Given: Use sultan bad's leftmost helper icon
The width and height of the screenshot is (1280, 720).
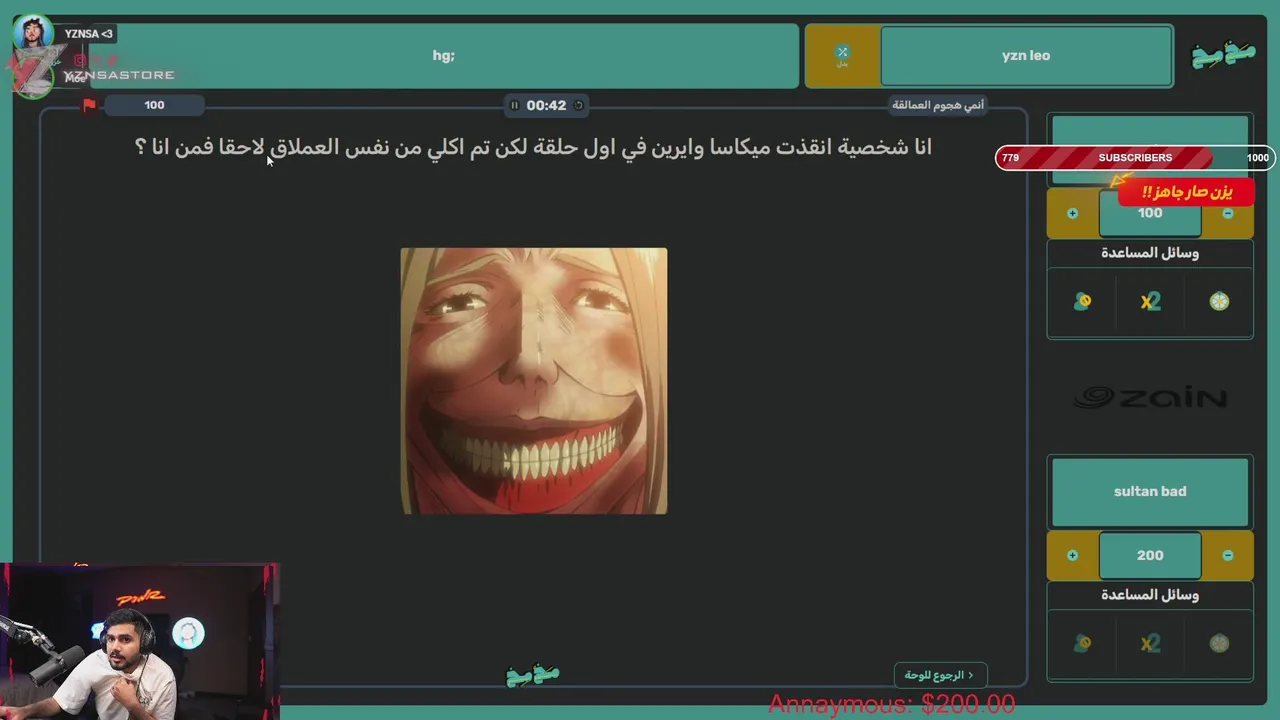Looking at the screenshot, I should coord(1082,643).
